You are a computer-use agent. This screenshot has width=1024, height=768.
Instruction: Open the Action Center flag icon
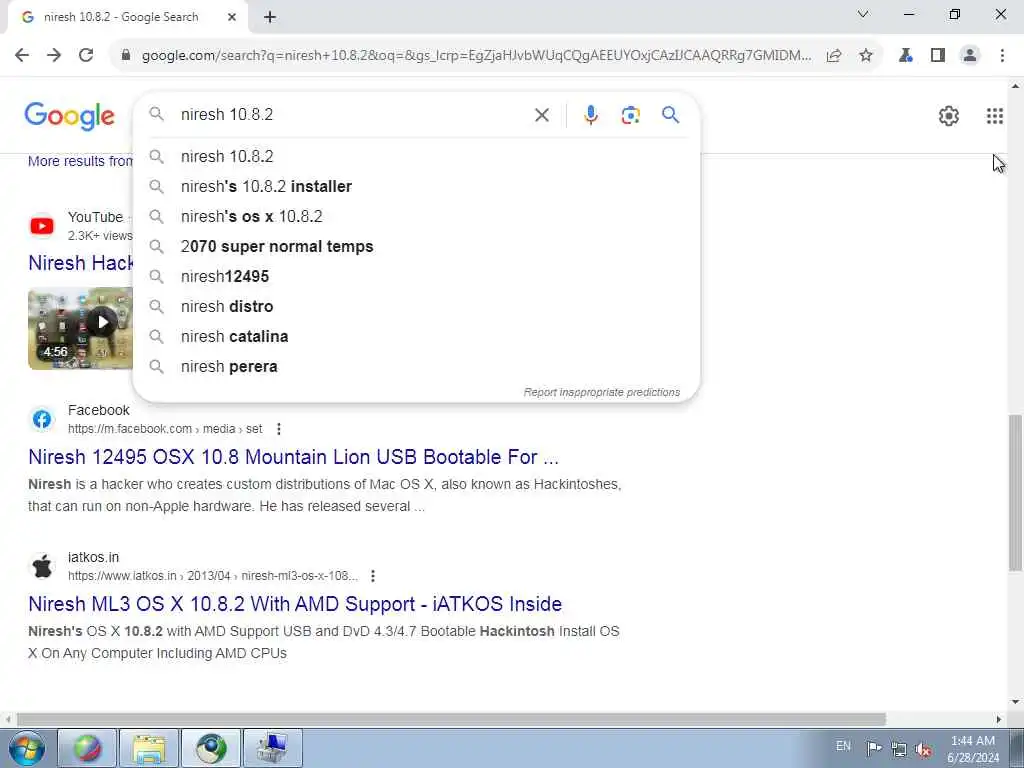[874, 748]
